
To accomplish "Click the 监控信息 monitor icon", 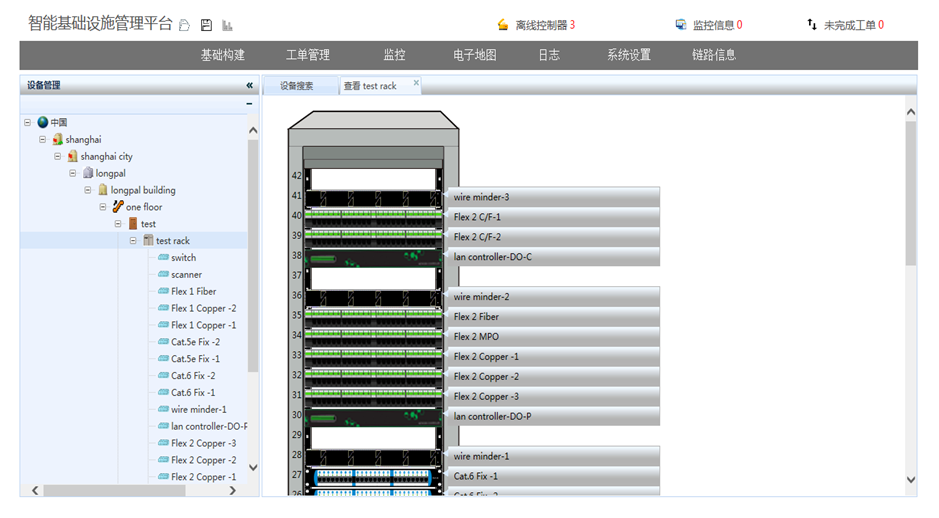I will point(681,25).
